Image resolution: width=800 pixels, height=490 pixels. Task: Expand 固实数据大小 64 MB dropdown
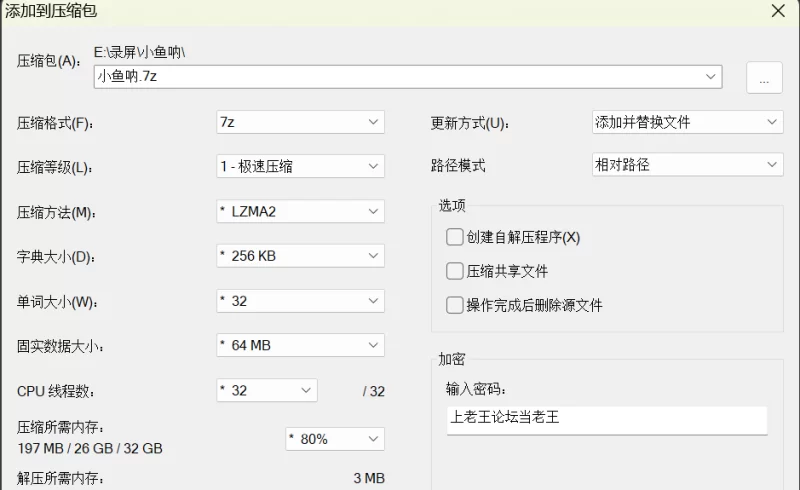tap(300, 345)
